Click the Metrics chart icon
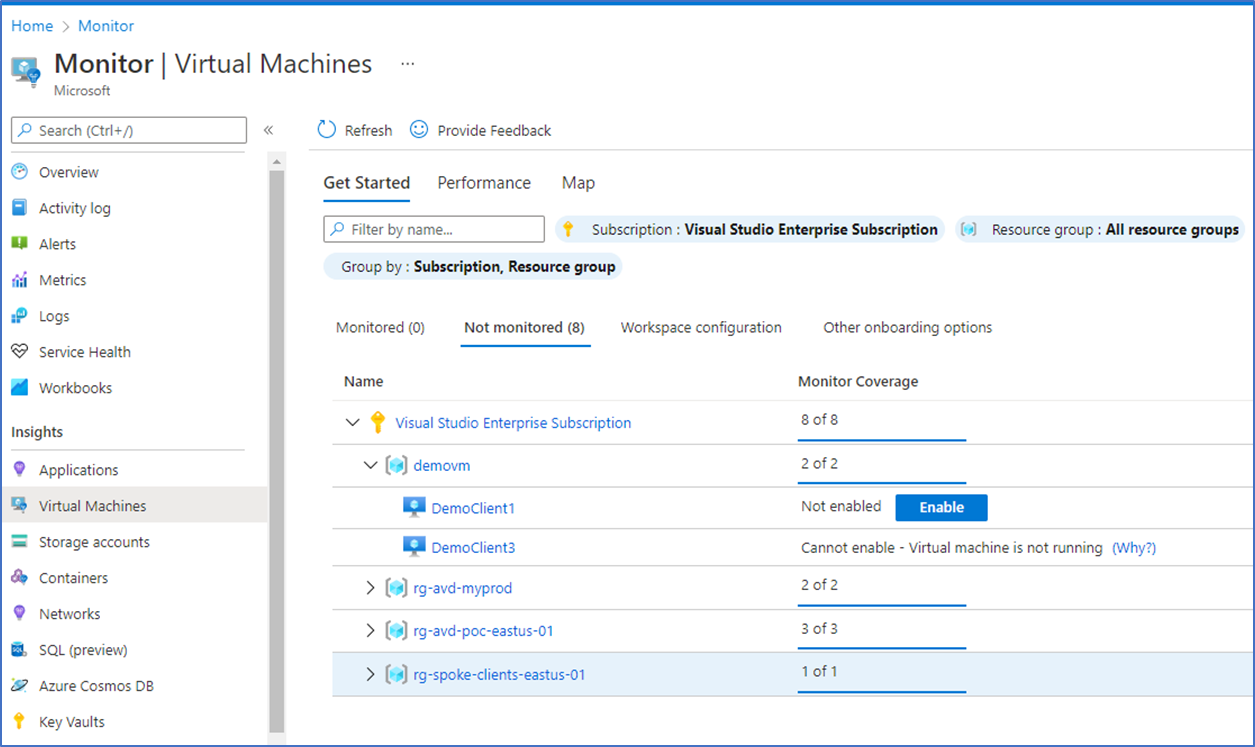The image size is (1255, 747). (19, 280)
